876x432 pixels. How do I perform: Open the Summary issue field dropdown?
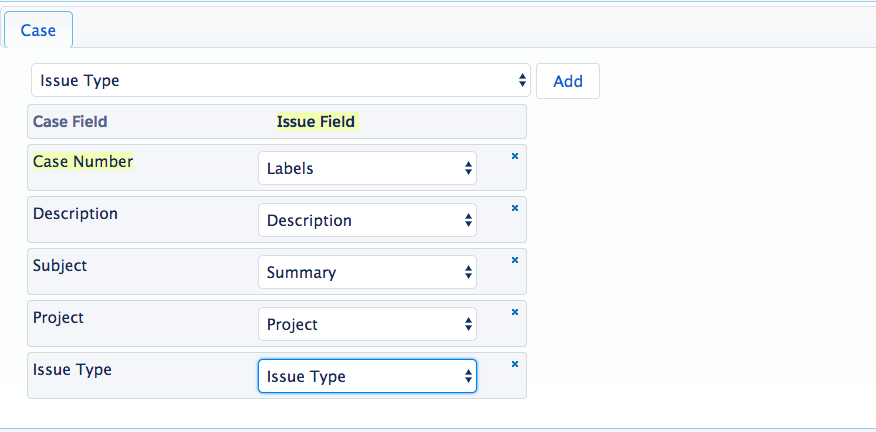point(367,272)
